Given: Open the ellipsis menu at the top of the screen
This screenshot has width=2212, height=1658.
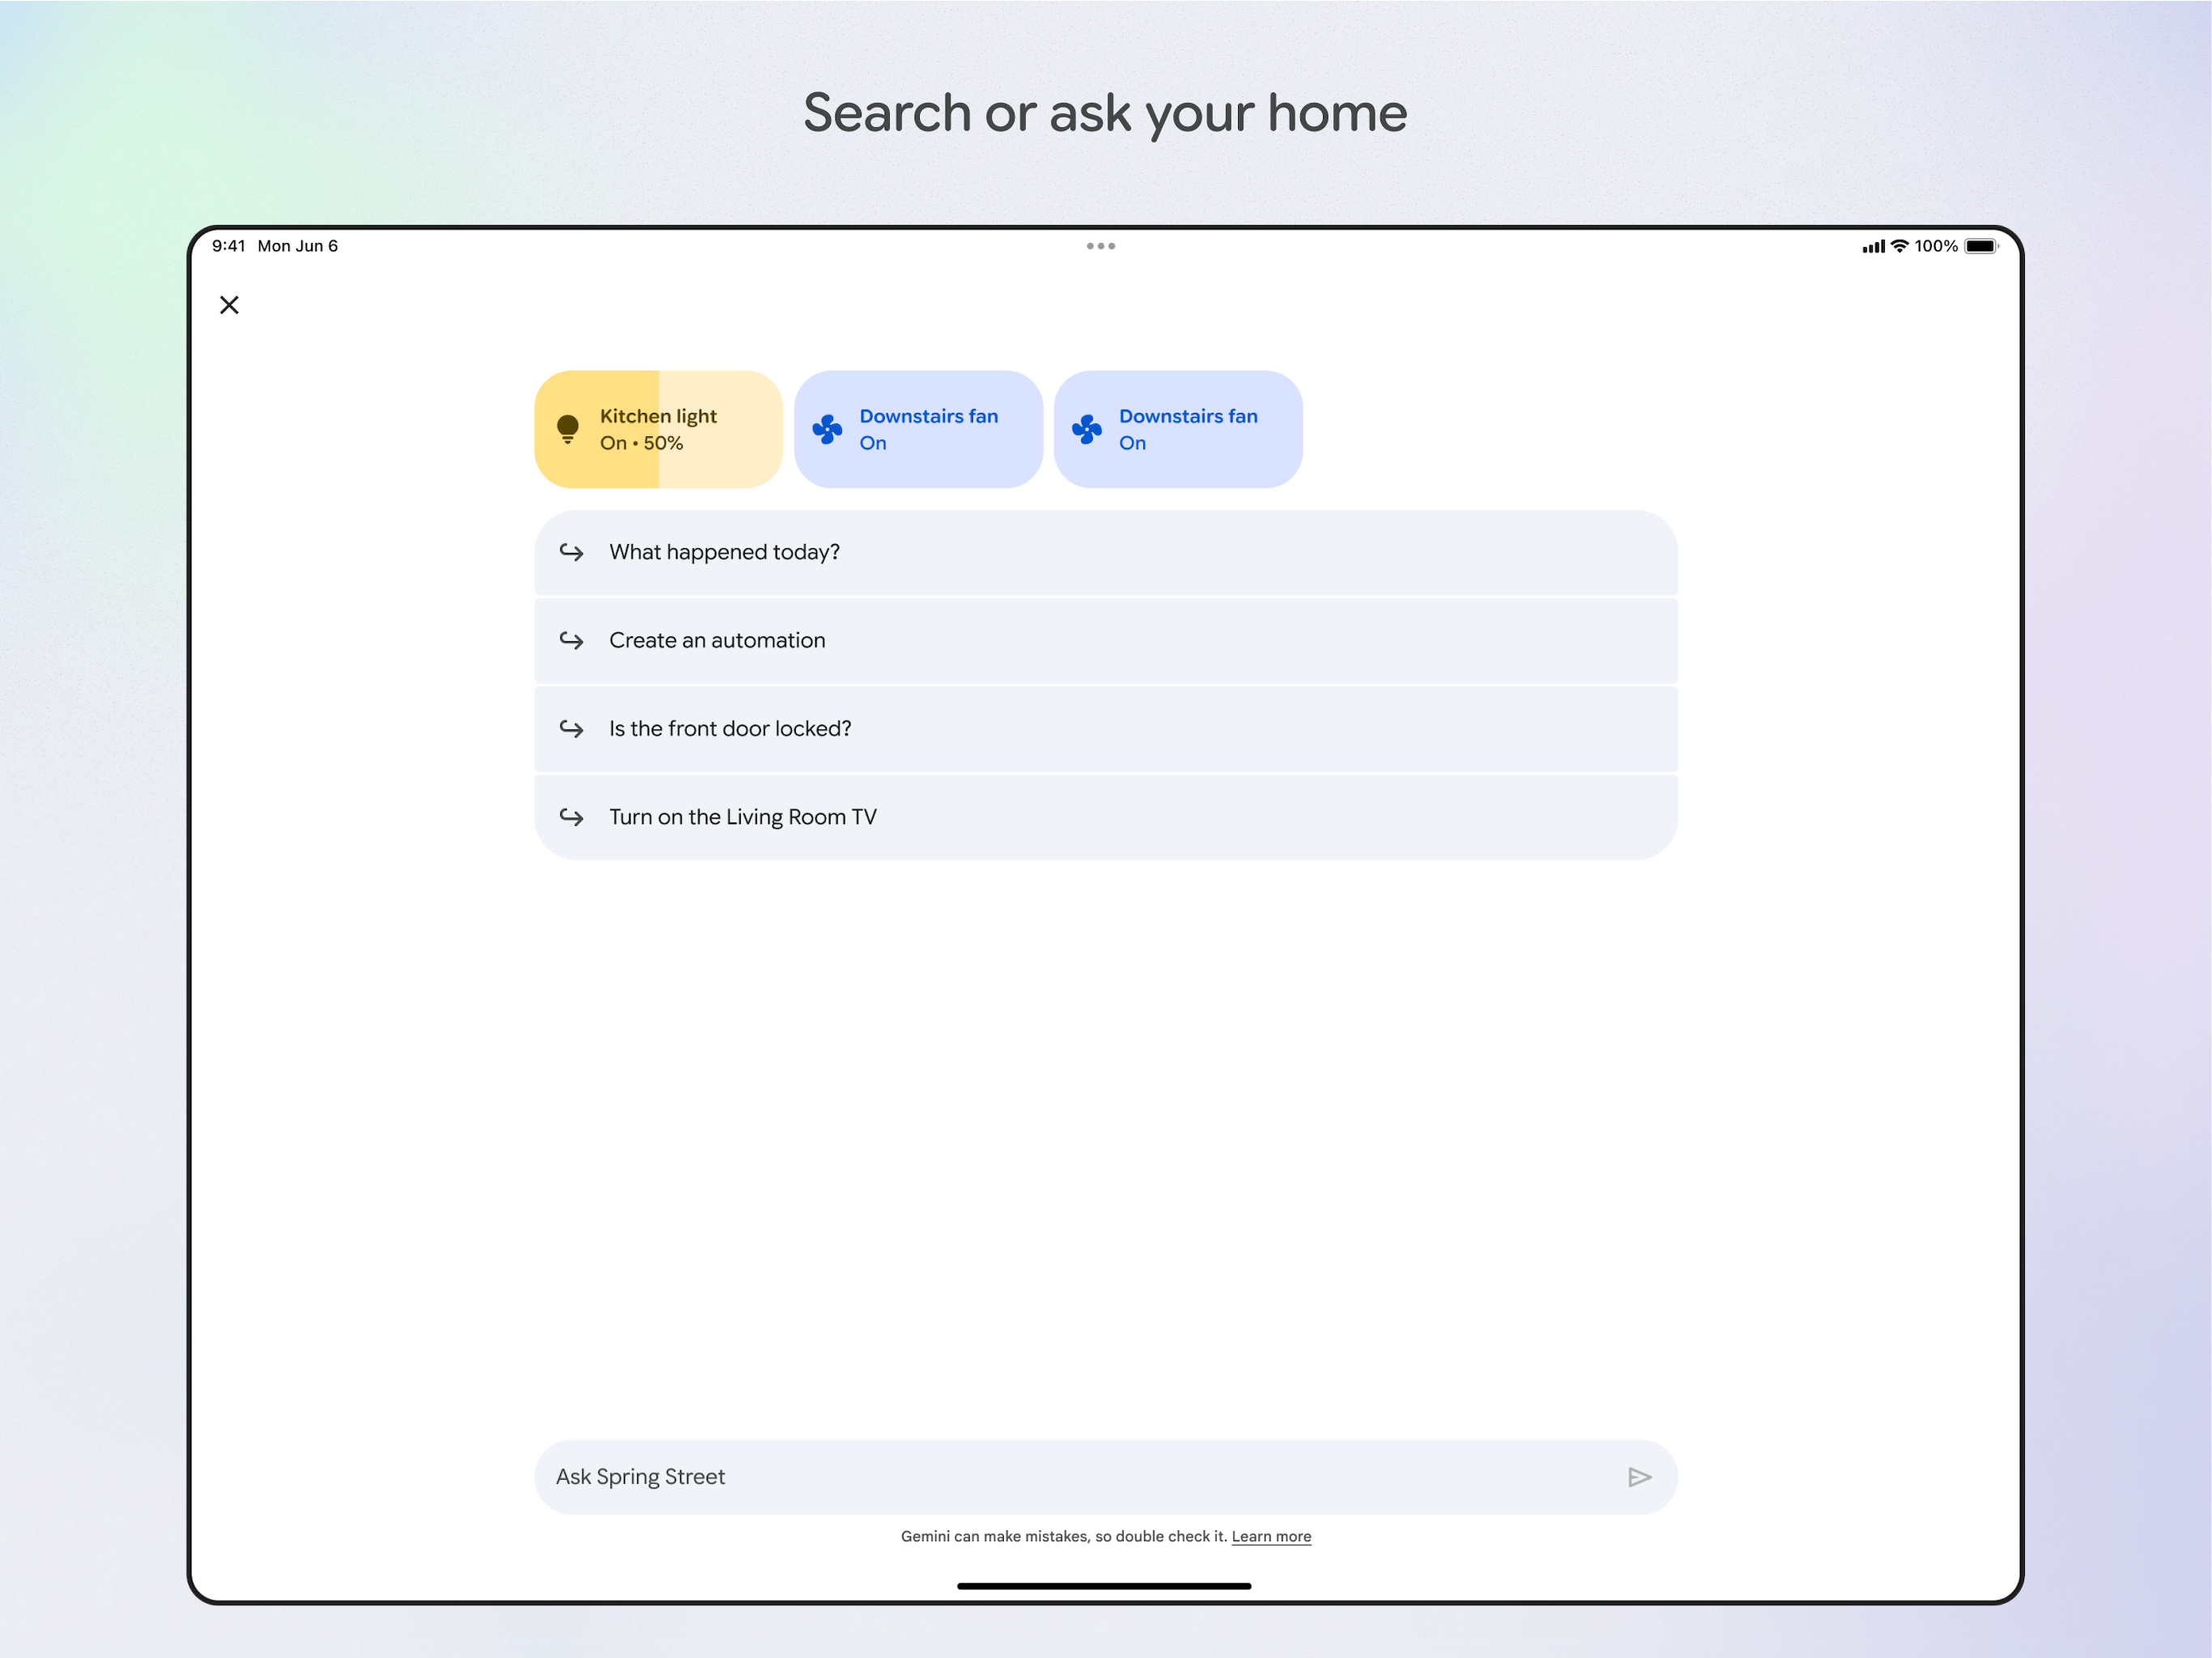Looking at the screenshot, I should (x=1101, y=245).
